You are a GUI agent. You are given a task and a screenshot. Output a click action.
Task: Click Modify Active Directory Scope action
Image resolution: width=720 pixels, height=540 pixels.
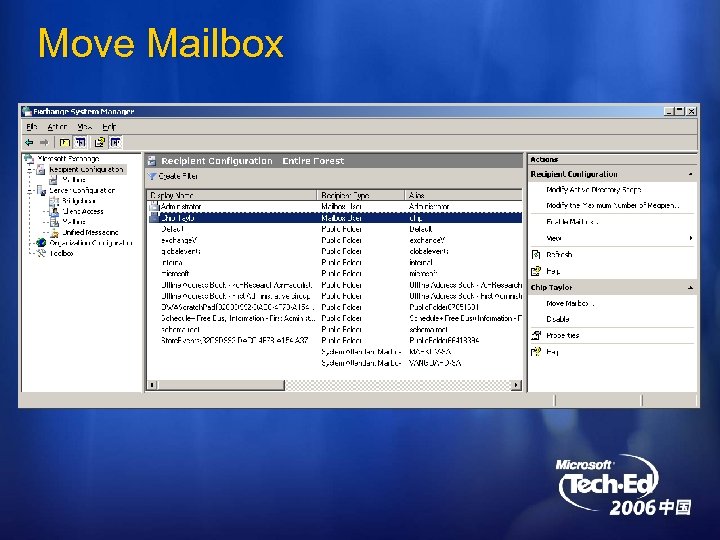point(593,190)
